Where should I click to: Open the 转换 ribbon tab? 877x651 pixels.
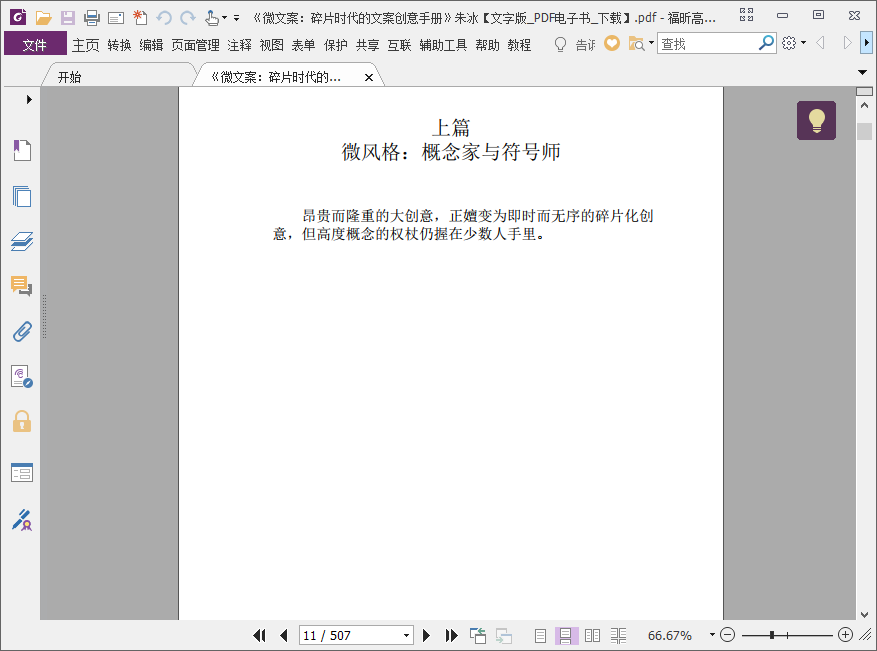(119, 45)
